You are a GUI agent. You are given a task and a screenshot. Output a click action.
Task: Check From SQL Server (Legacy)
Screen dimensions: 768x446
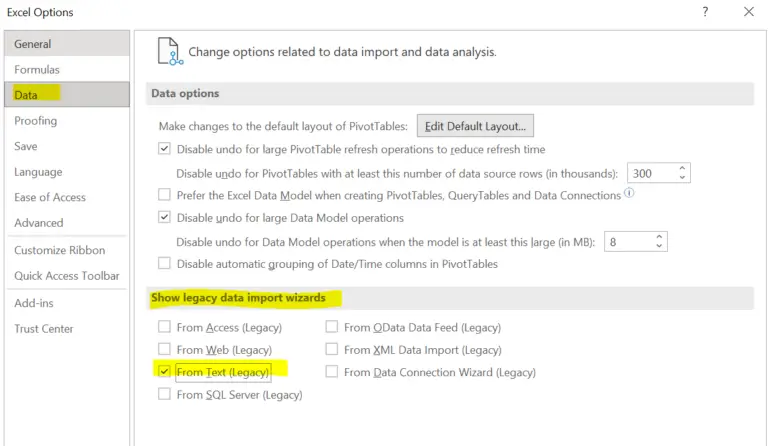[164, 394]
